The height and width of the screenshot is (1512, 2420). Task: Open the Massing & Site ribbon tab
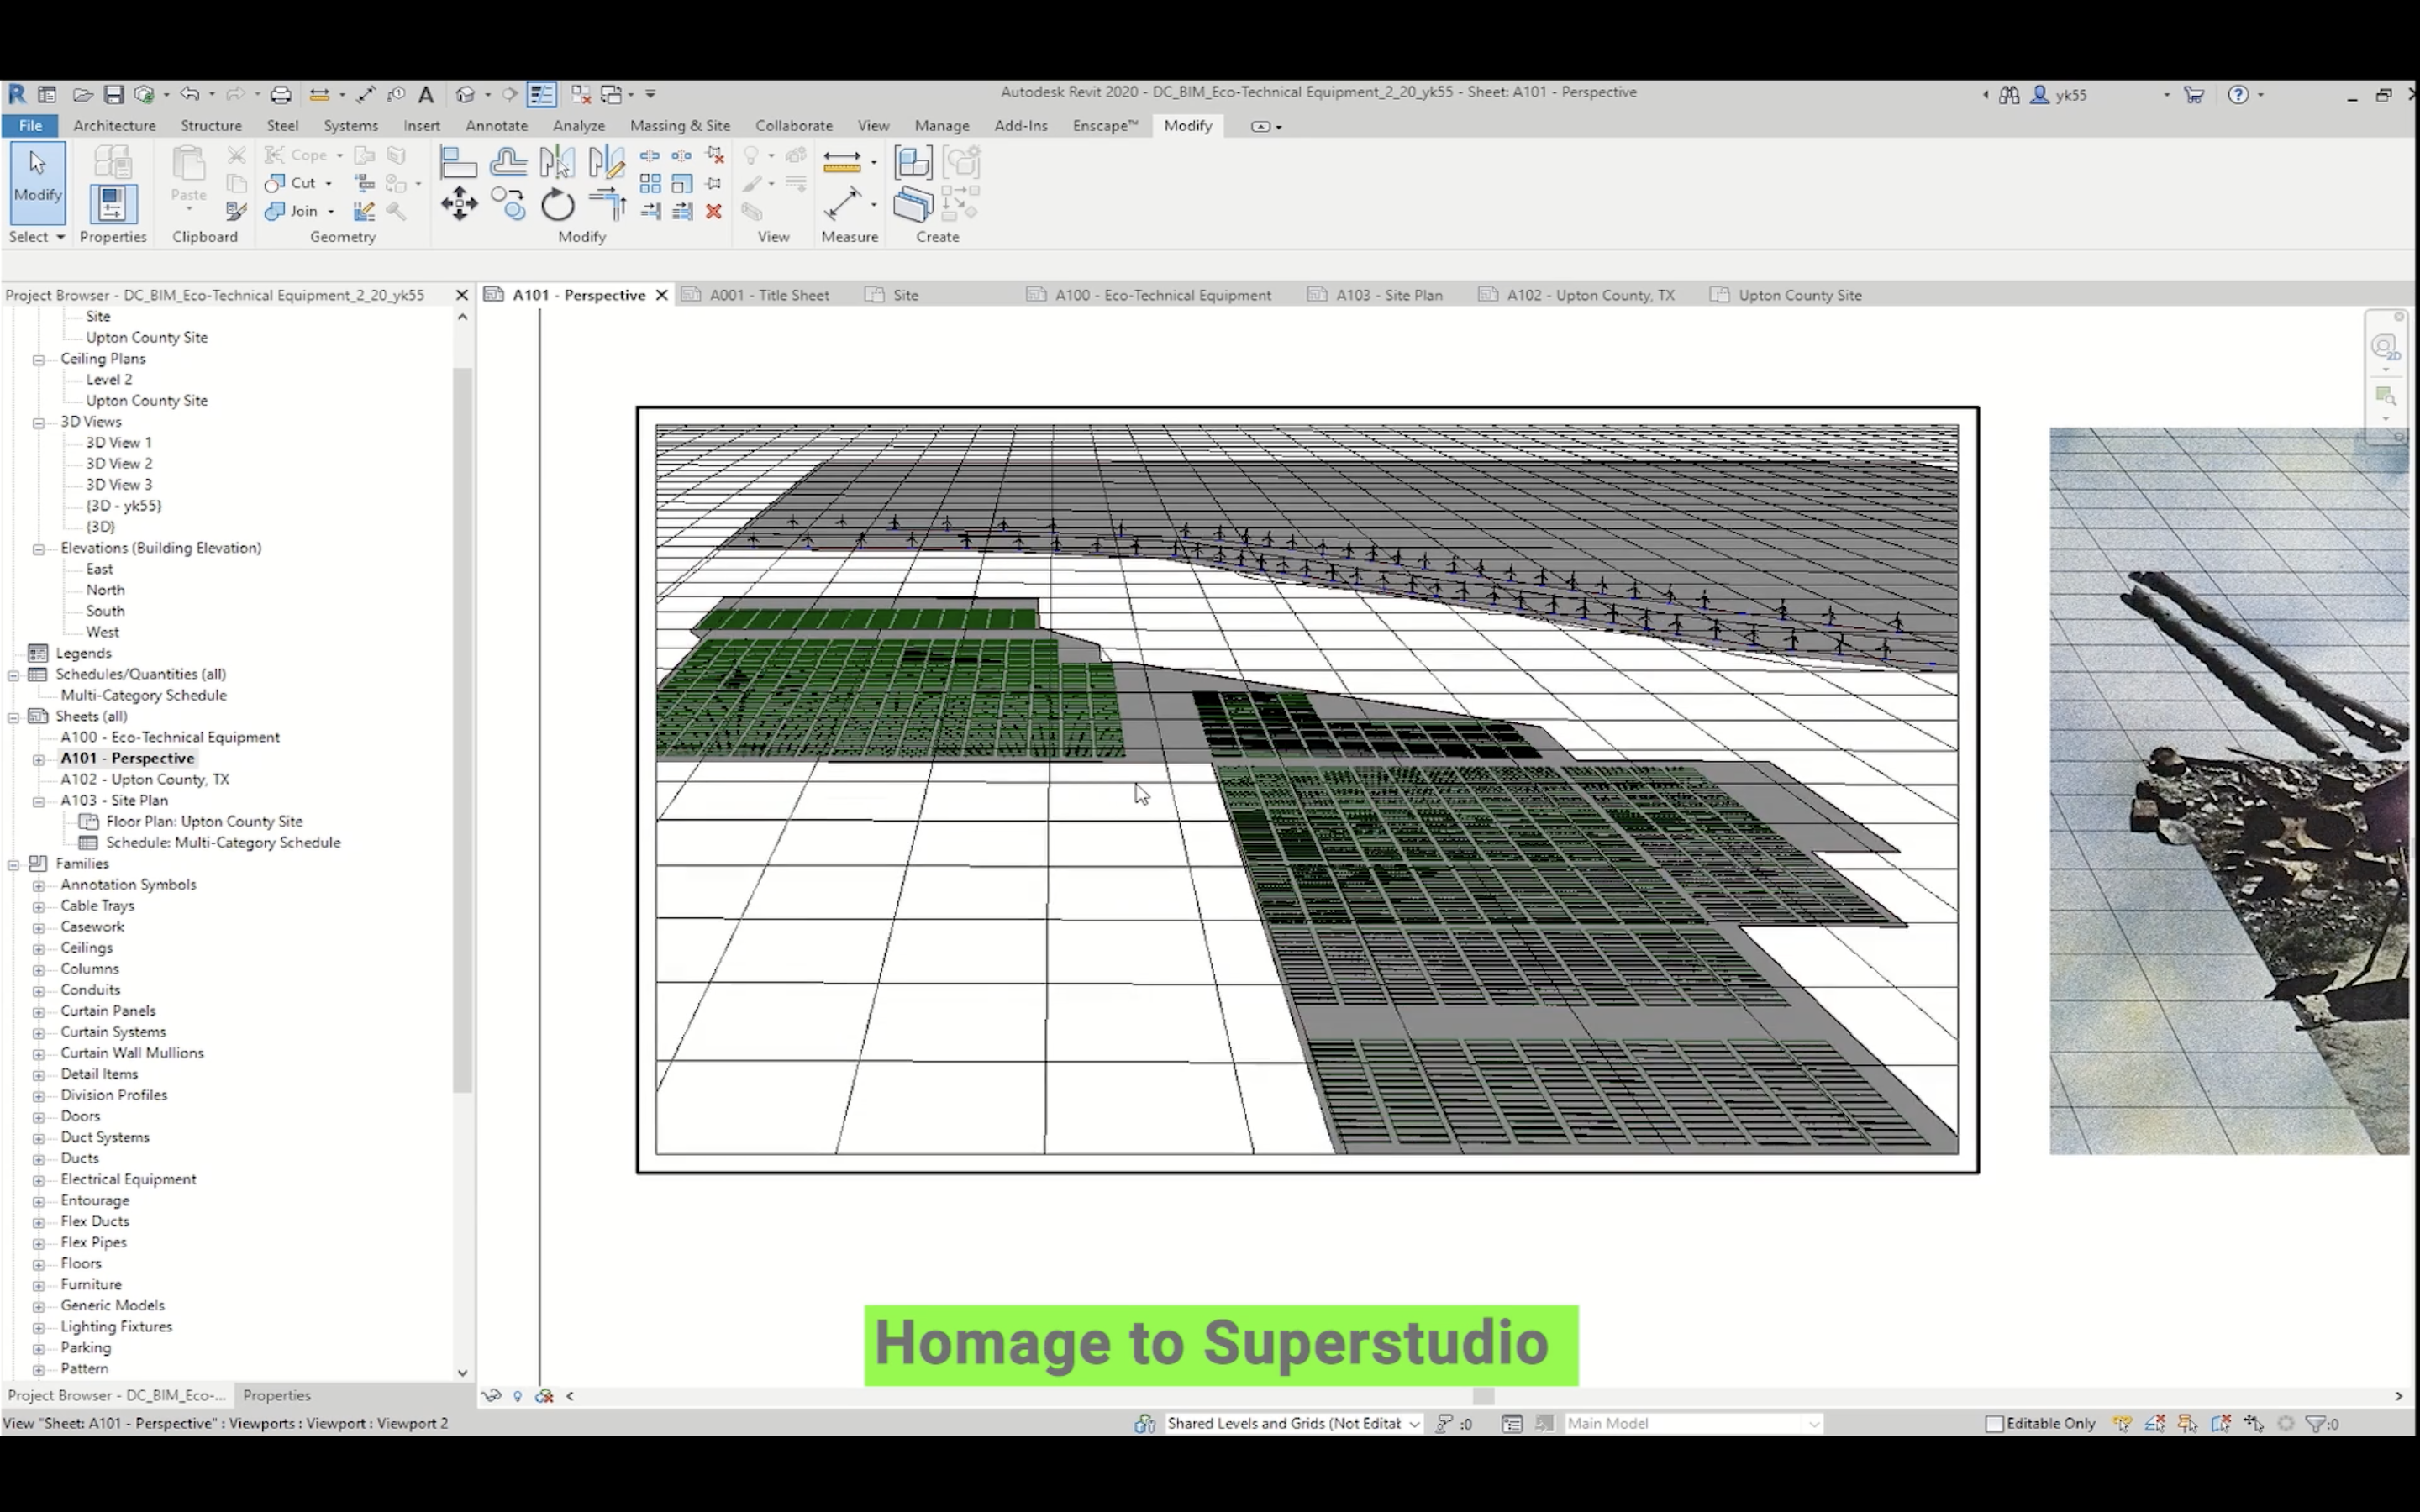point(679,125)
